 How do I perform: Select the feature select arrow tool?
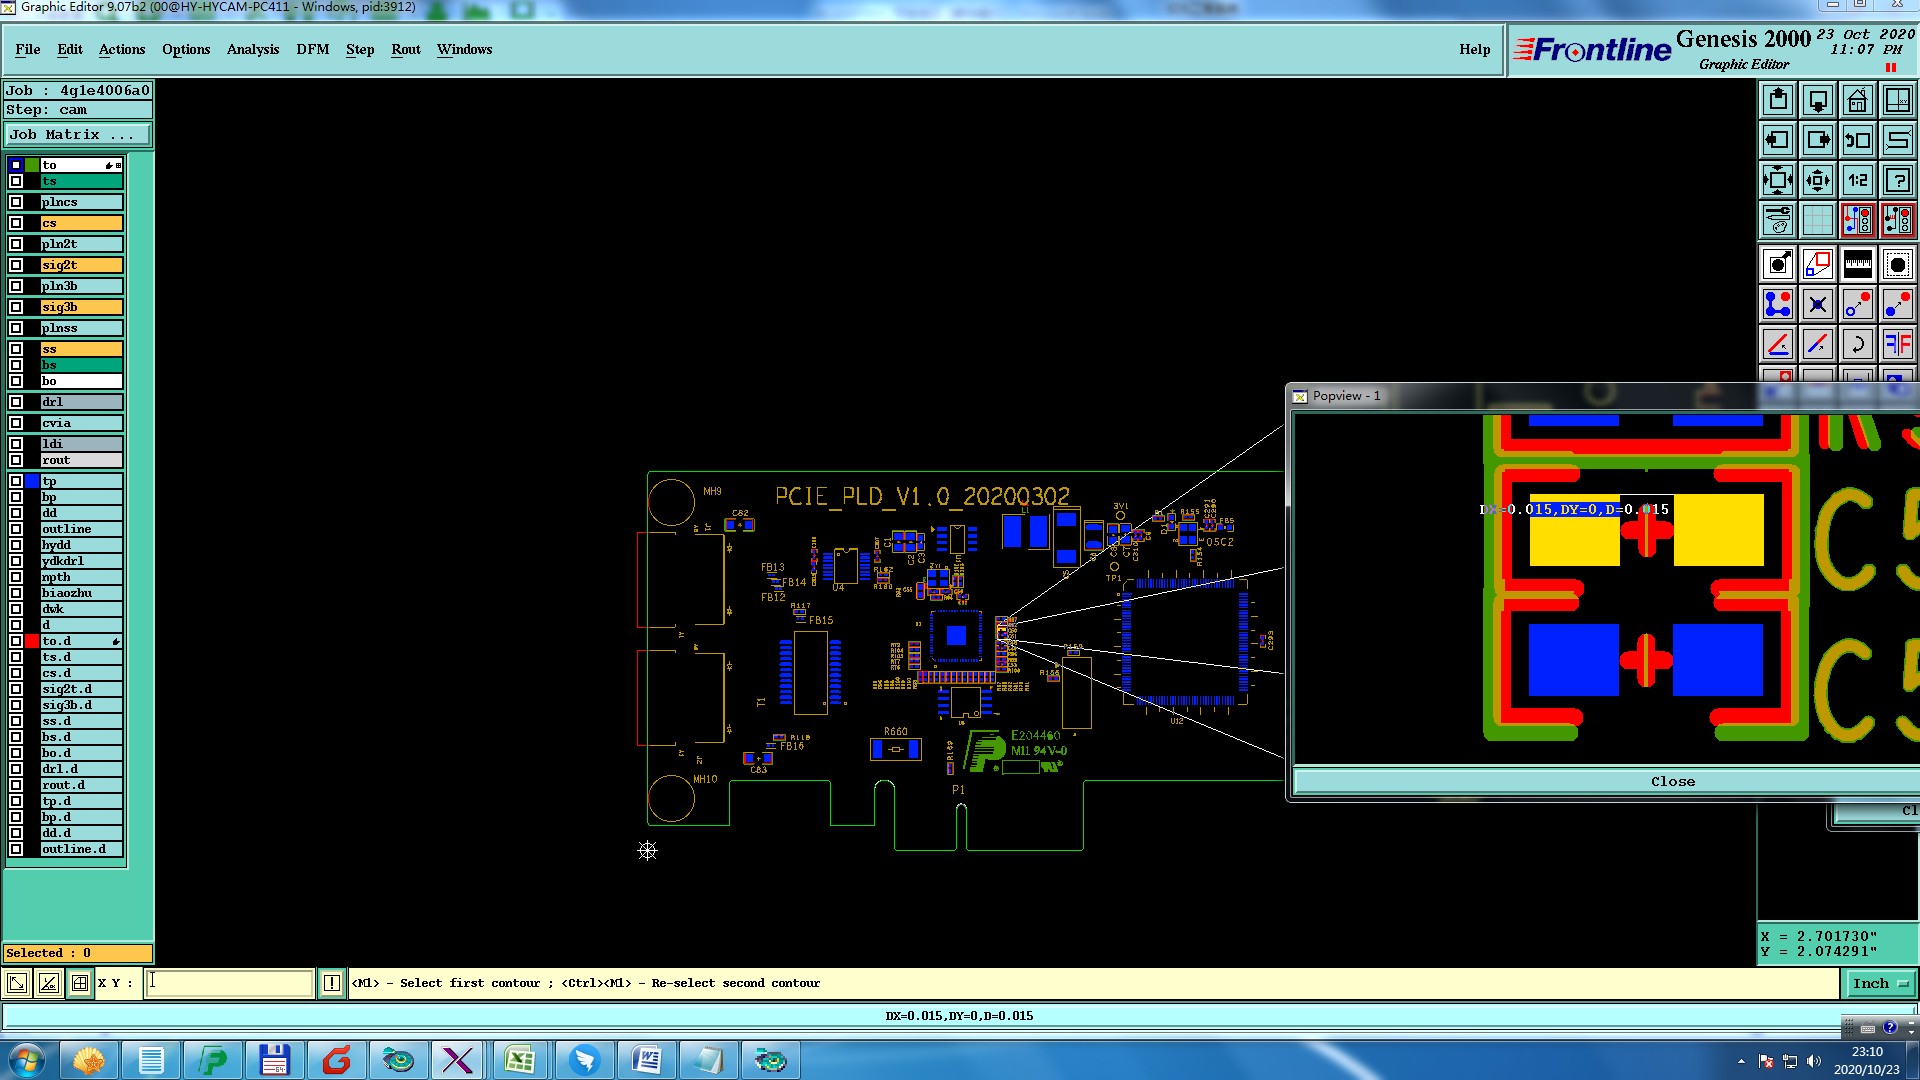click(1778, 264)
